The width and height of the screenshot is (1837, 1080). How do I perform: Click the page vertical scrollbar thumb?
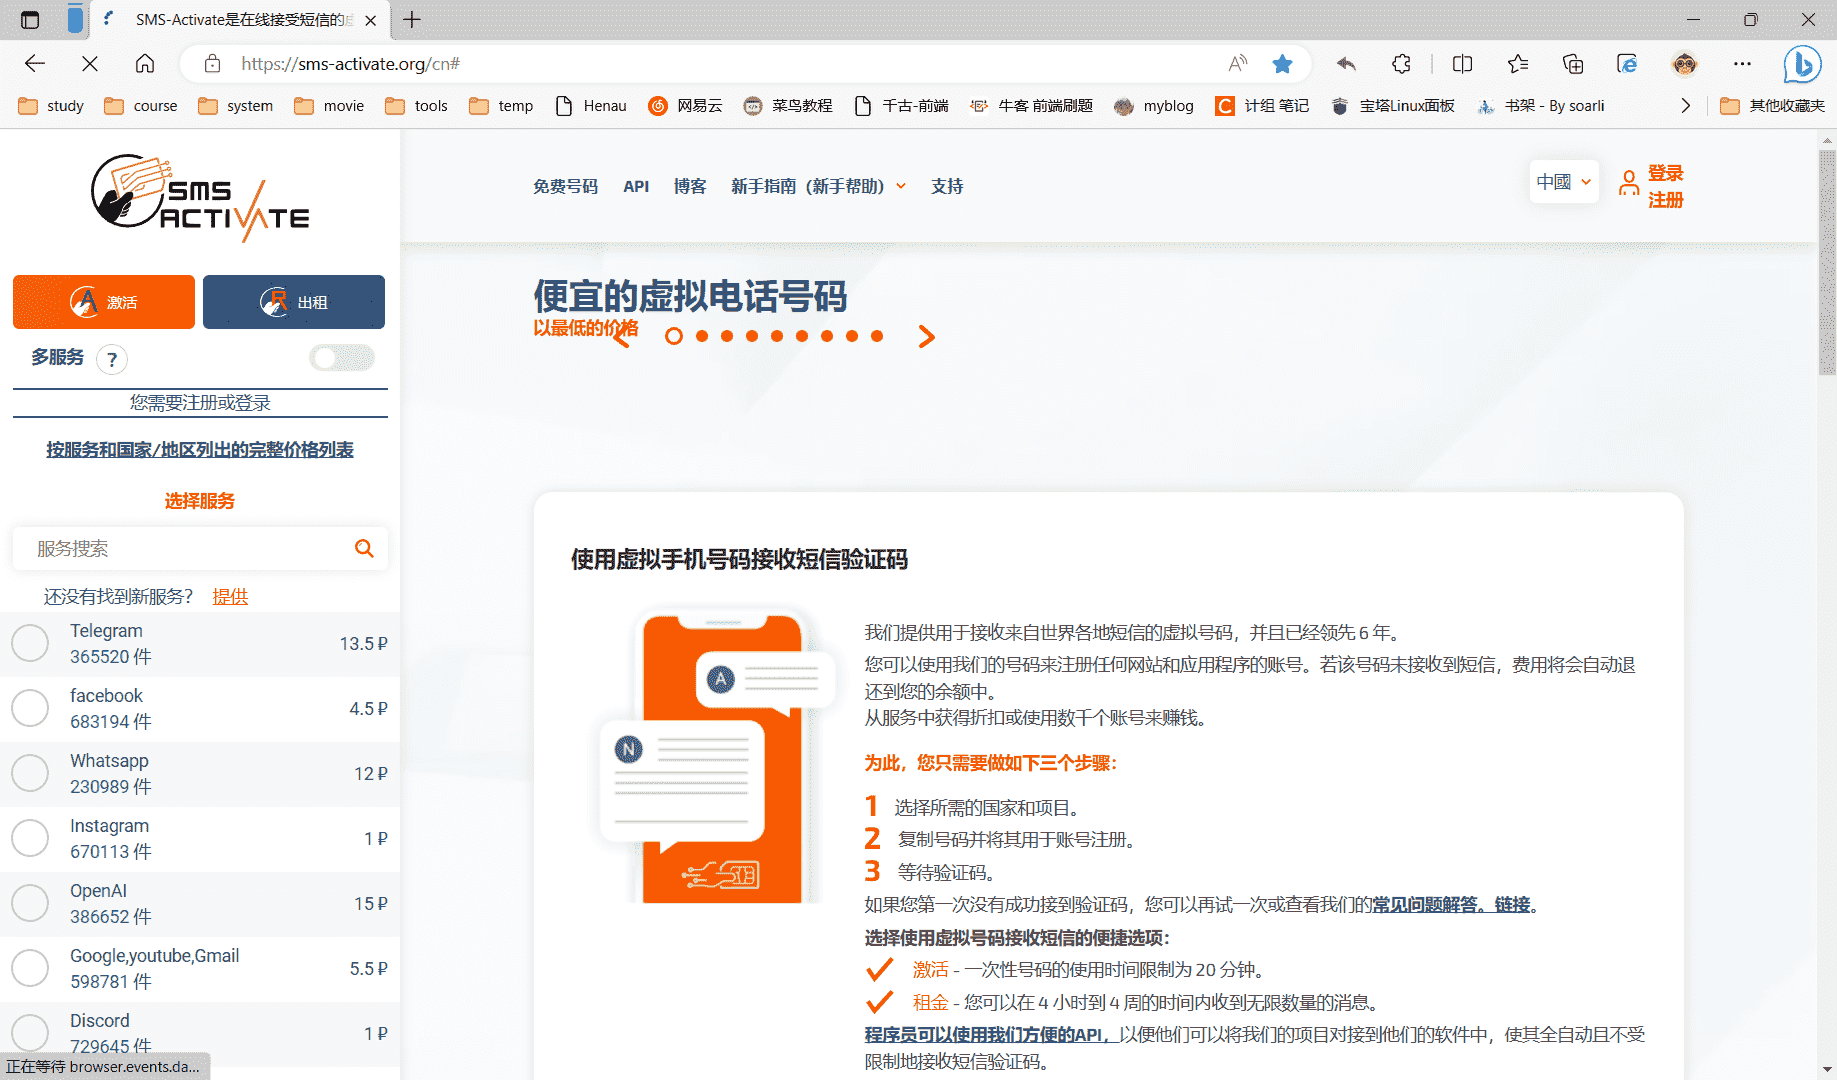[1827, 262]
